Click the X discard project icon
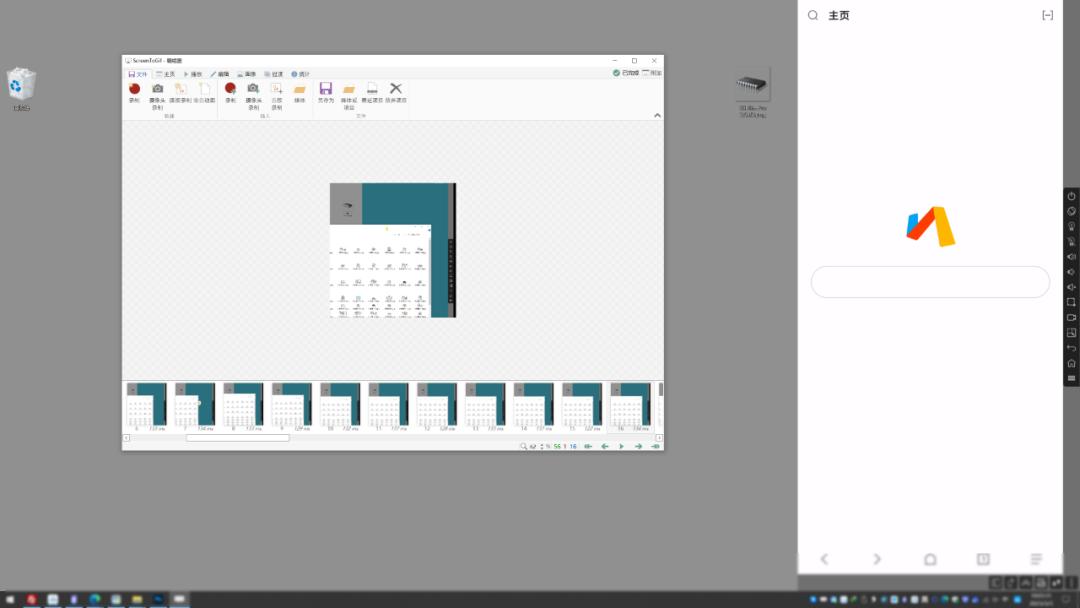 [396, 89]
